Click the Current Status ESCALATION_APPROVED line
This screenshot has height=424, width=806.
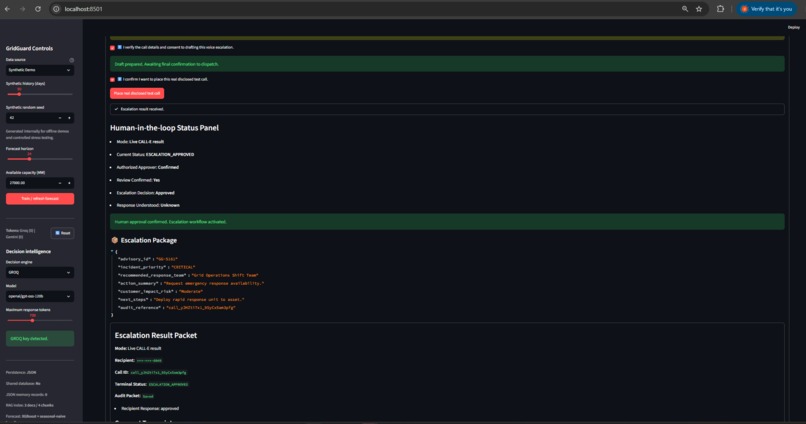tap(155, 154)
